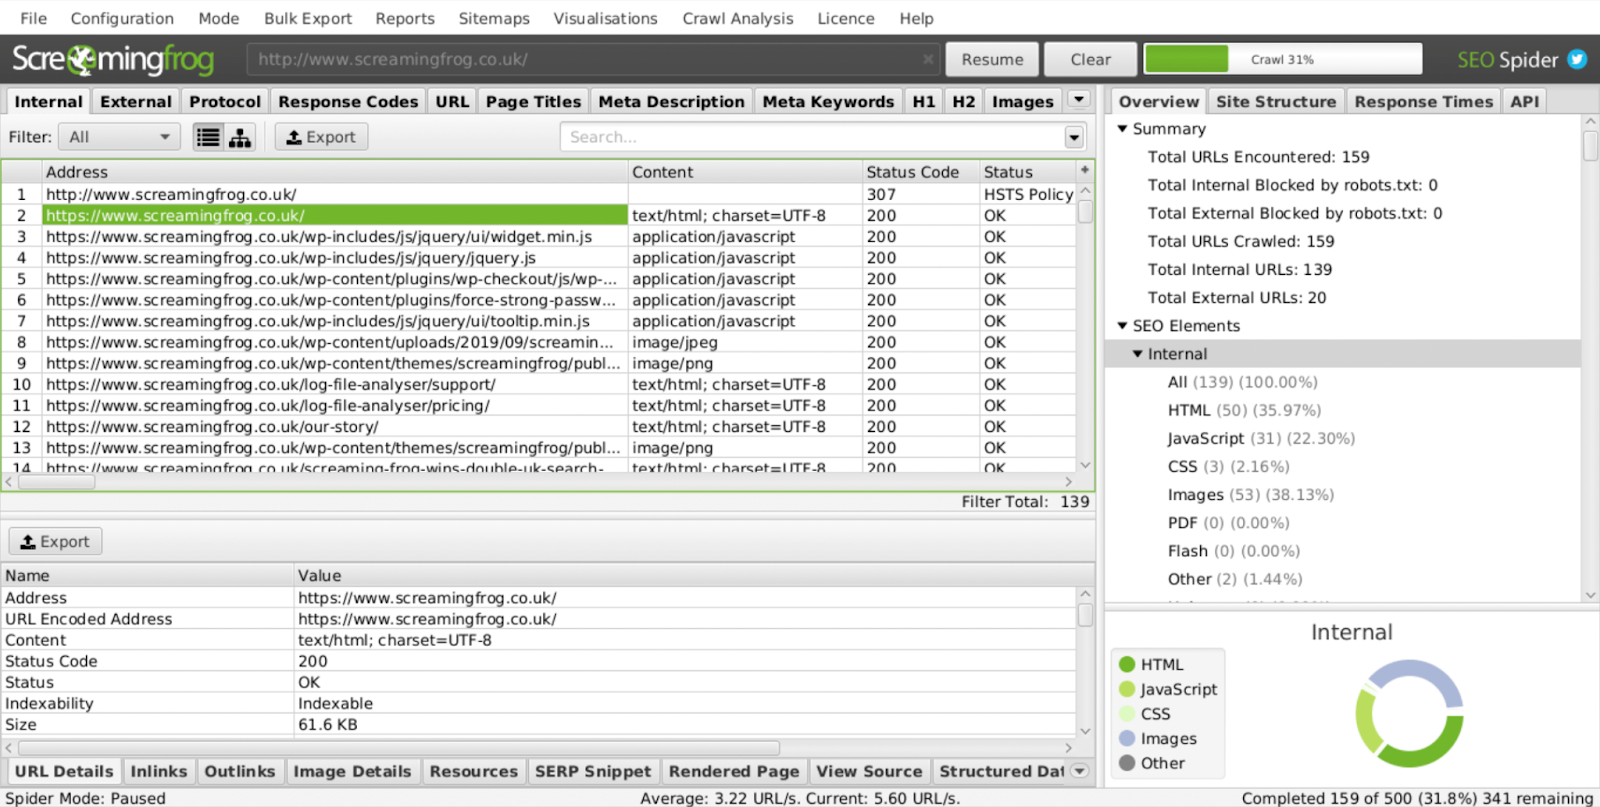Open the External tab
1600x807 pixels.
point(136,101)
